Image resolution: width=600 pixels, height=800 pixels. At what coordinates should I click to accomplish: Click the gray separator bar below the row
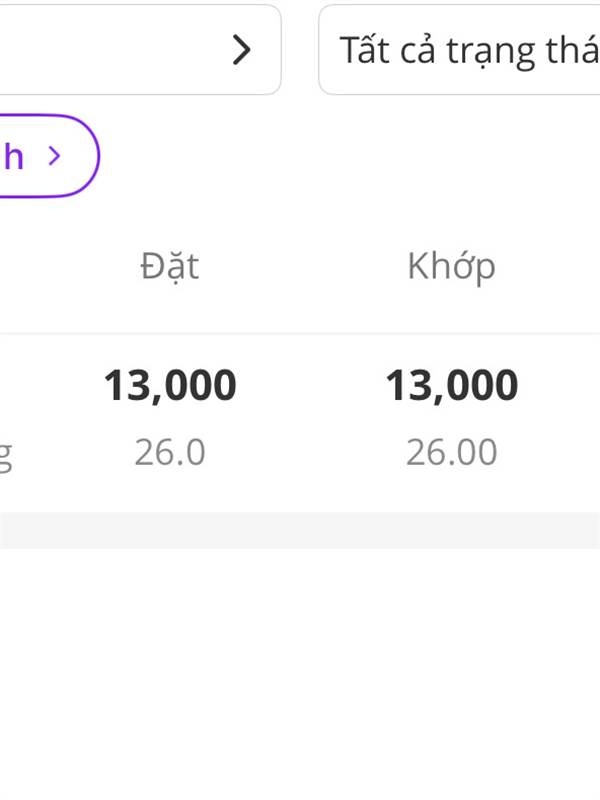coord(300,530)
